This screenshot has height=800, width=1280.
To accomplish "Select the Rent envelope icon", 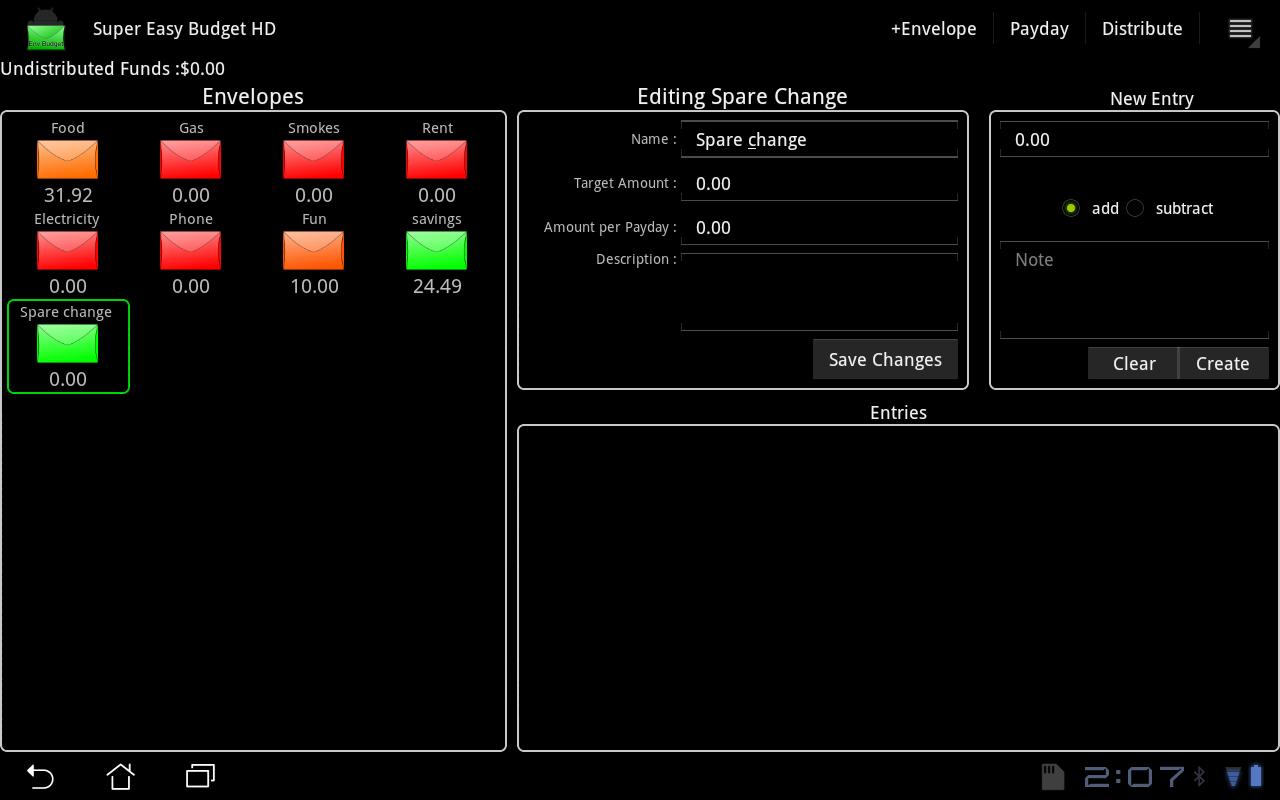I will [x=436, y=159].
